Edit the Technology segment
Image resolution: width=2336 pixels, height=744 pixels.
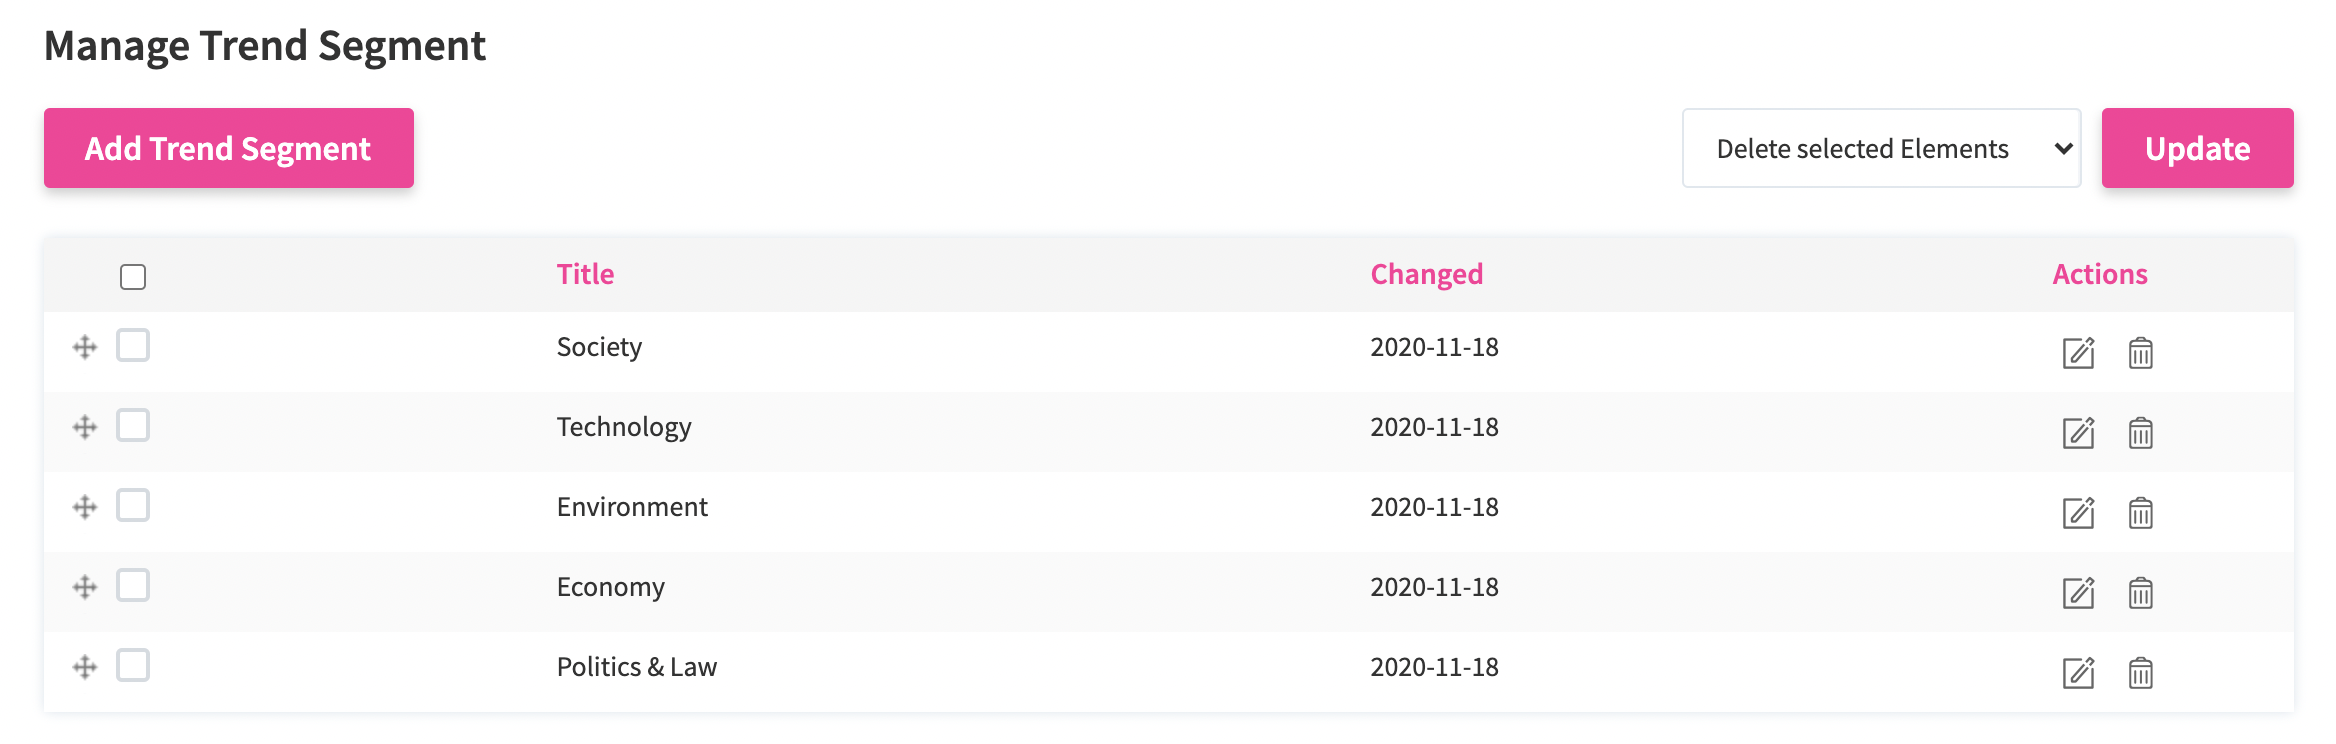2078,433
